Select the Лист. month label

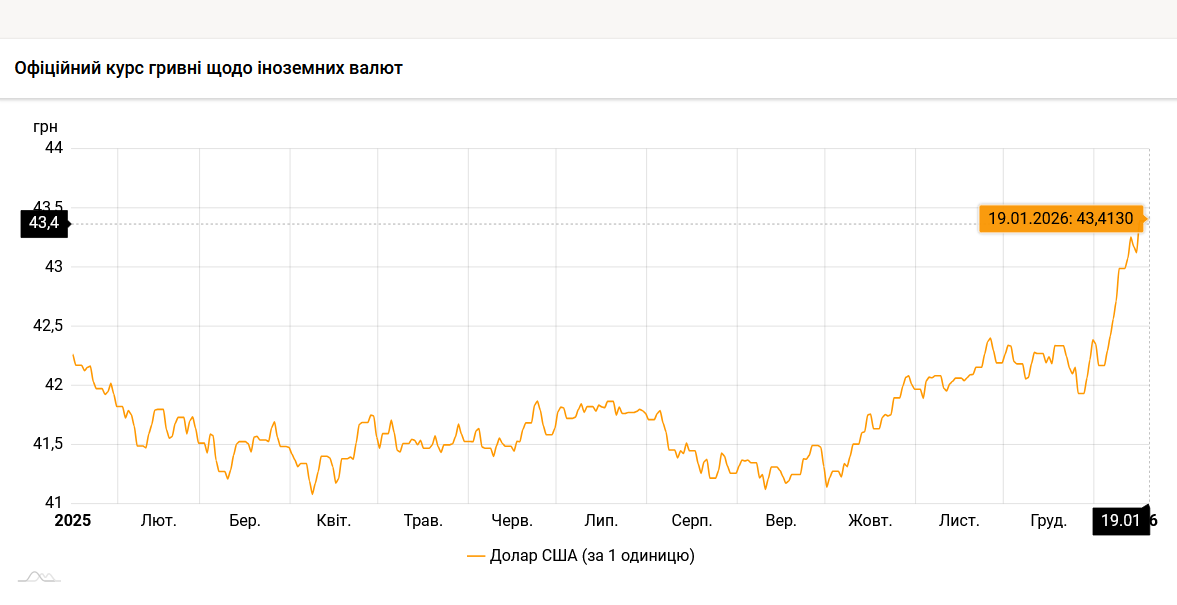(x=959, y=521)
